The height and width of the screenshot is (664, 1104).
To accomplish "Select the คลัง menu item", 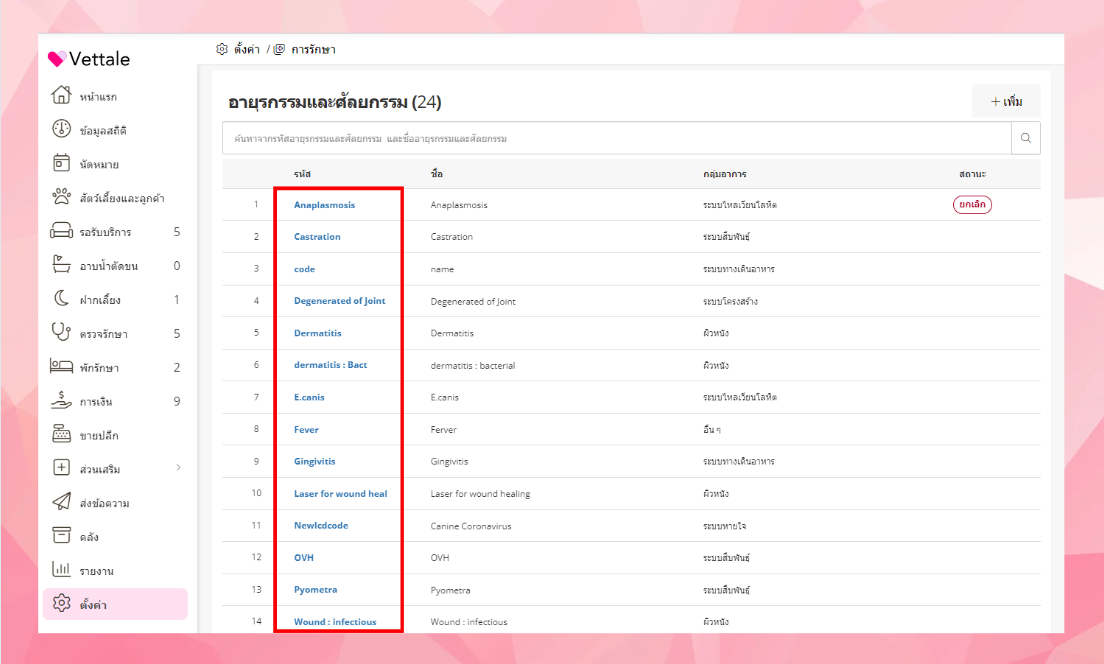I will click(89, 536).
